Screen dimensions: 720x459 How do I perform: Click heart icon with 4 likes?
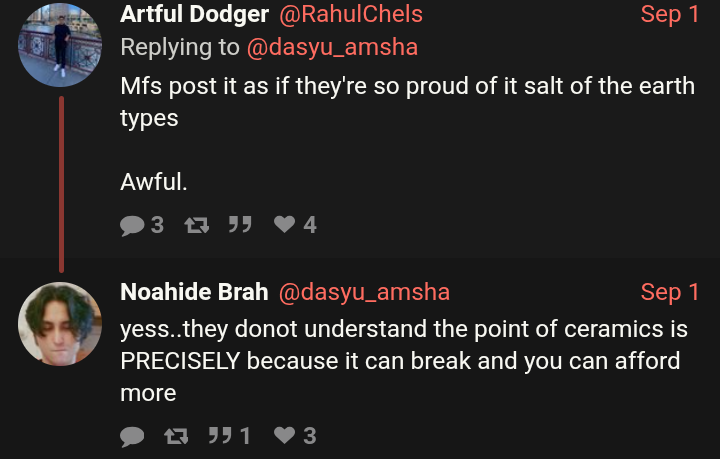coord(285,224)
